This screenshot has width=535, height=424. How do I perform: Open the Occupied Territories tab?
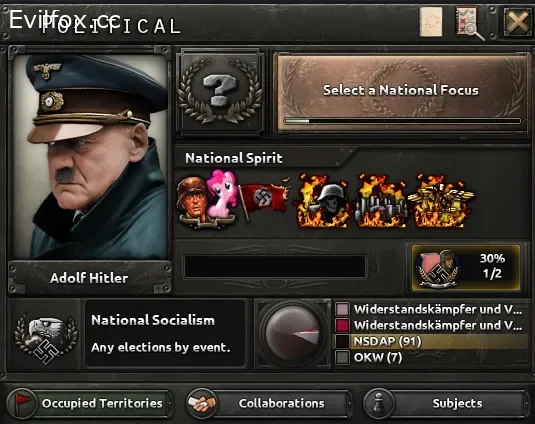point(89,404)
